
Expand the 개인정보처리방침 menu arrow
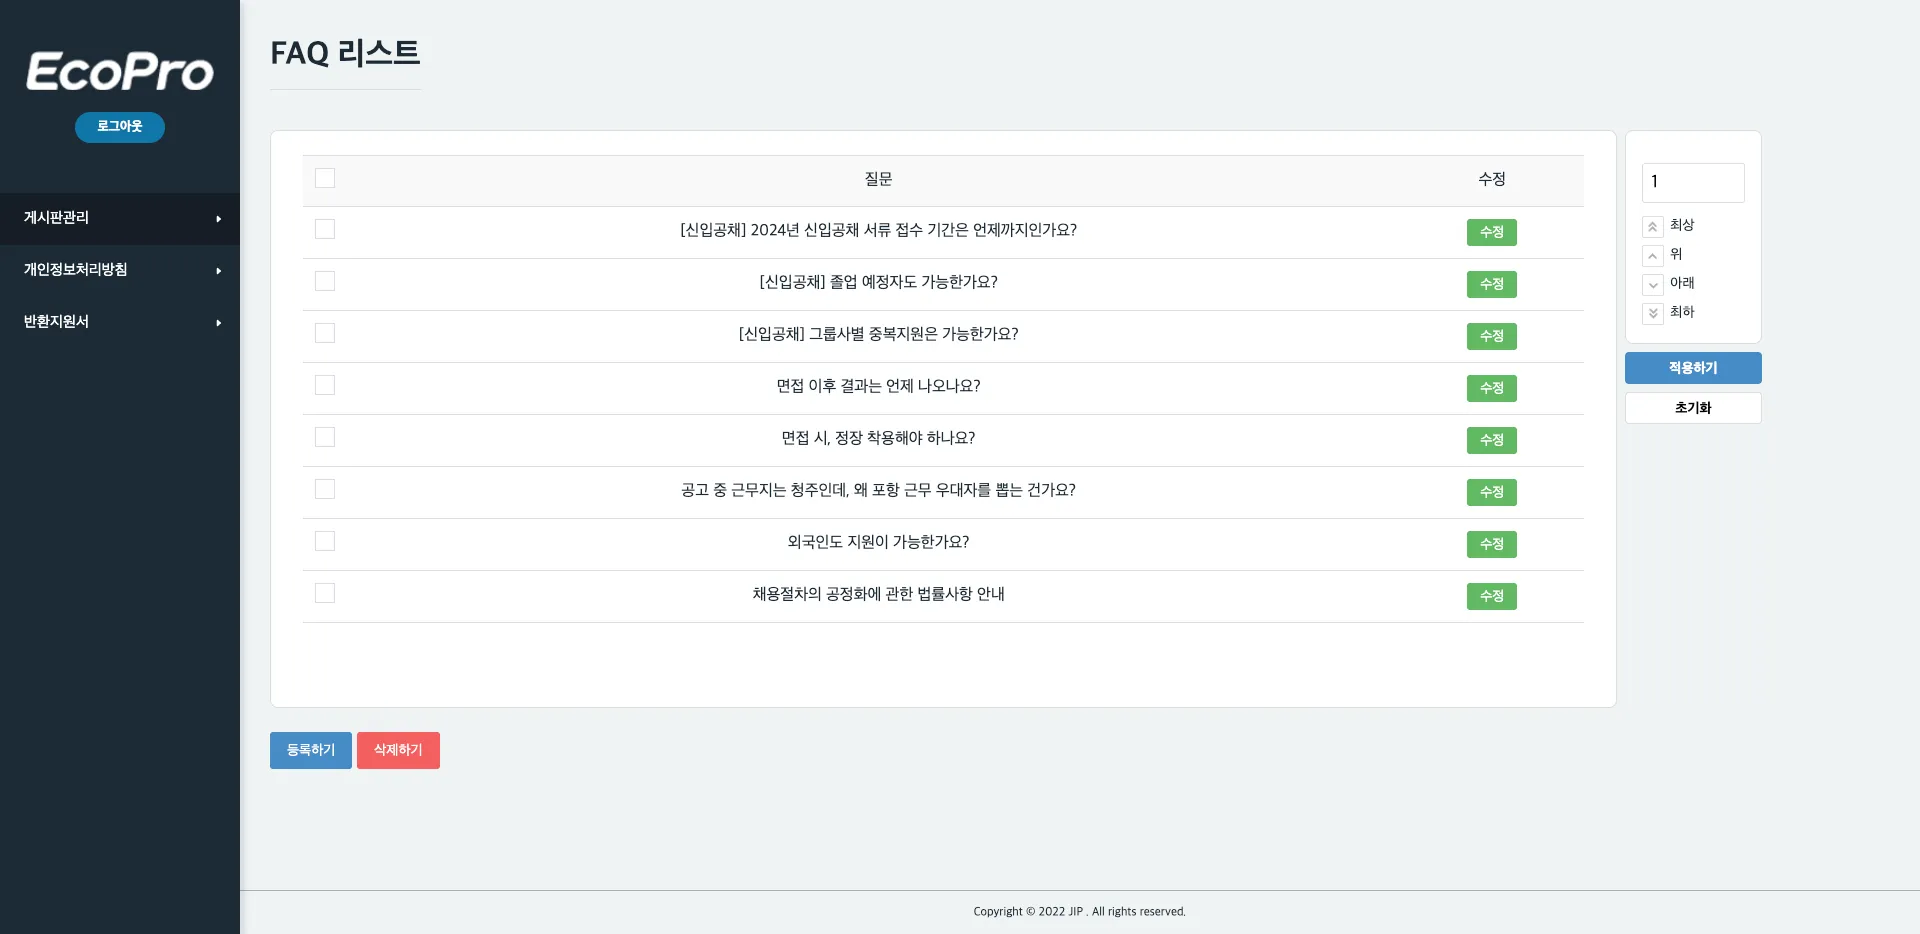tap(218, 271)
